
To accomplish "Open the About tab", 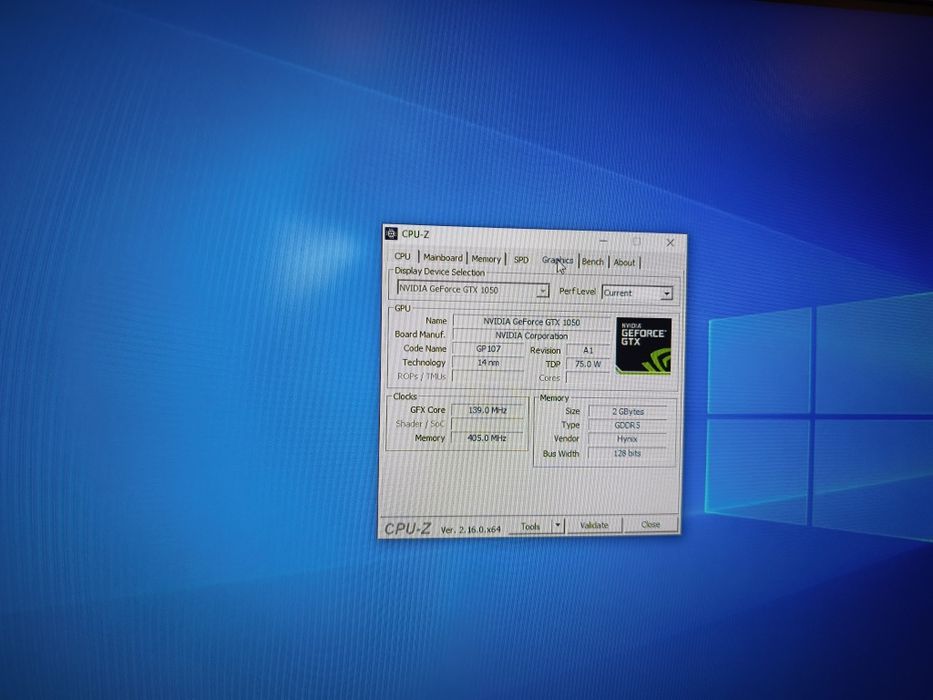I will [x=624, y=262].
